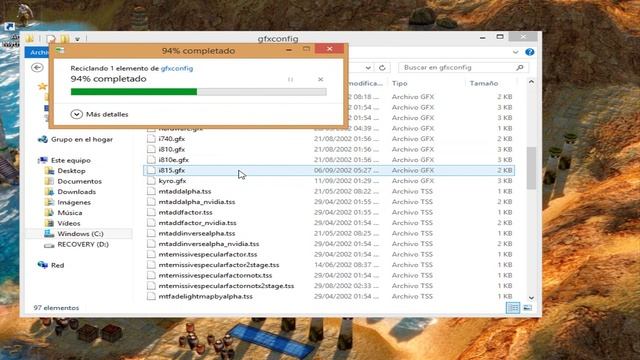Click the file icon of i740.gfx
Viewport: 640px width, 360px height.
click(151, 139)
